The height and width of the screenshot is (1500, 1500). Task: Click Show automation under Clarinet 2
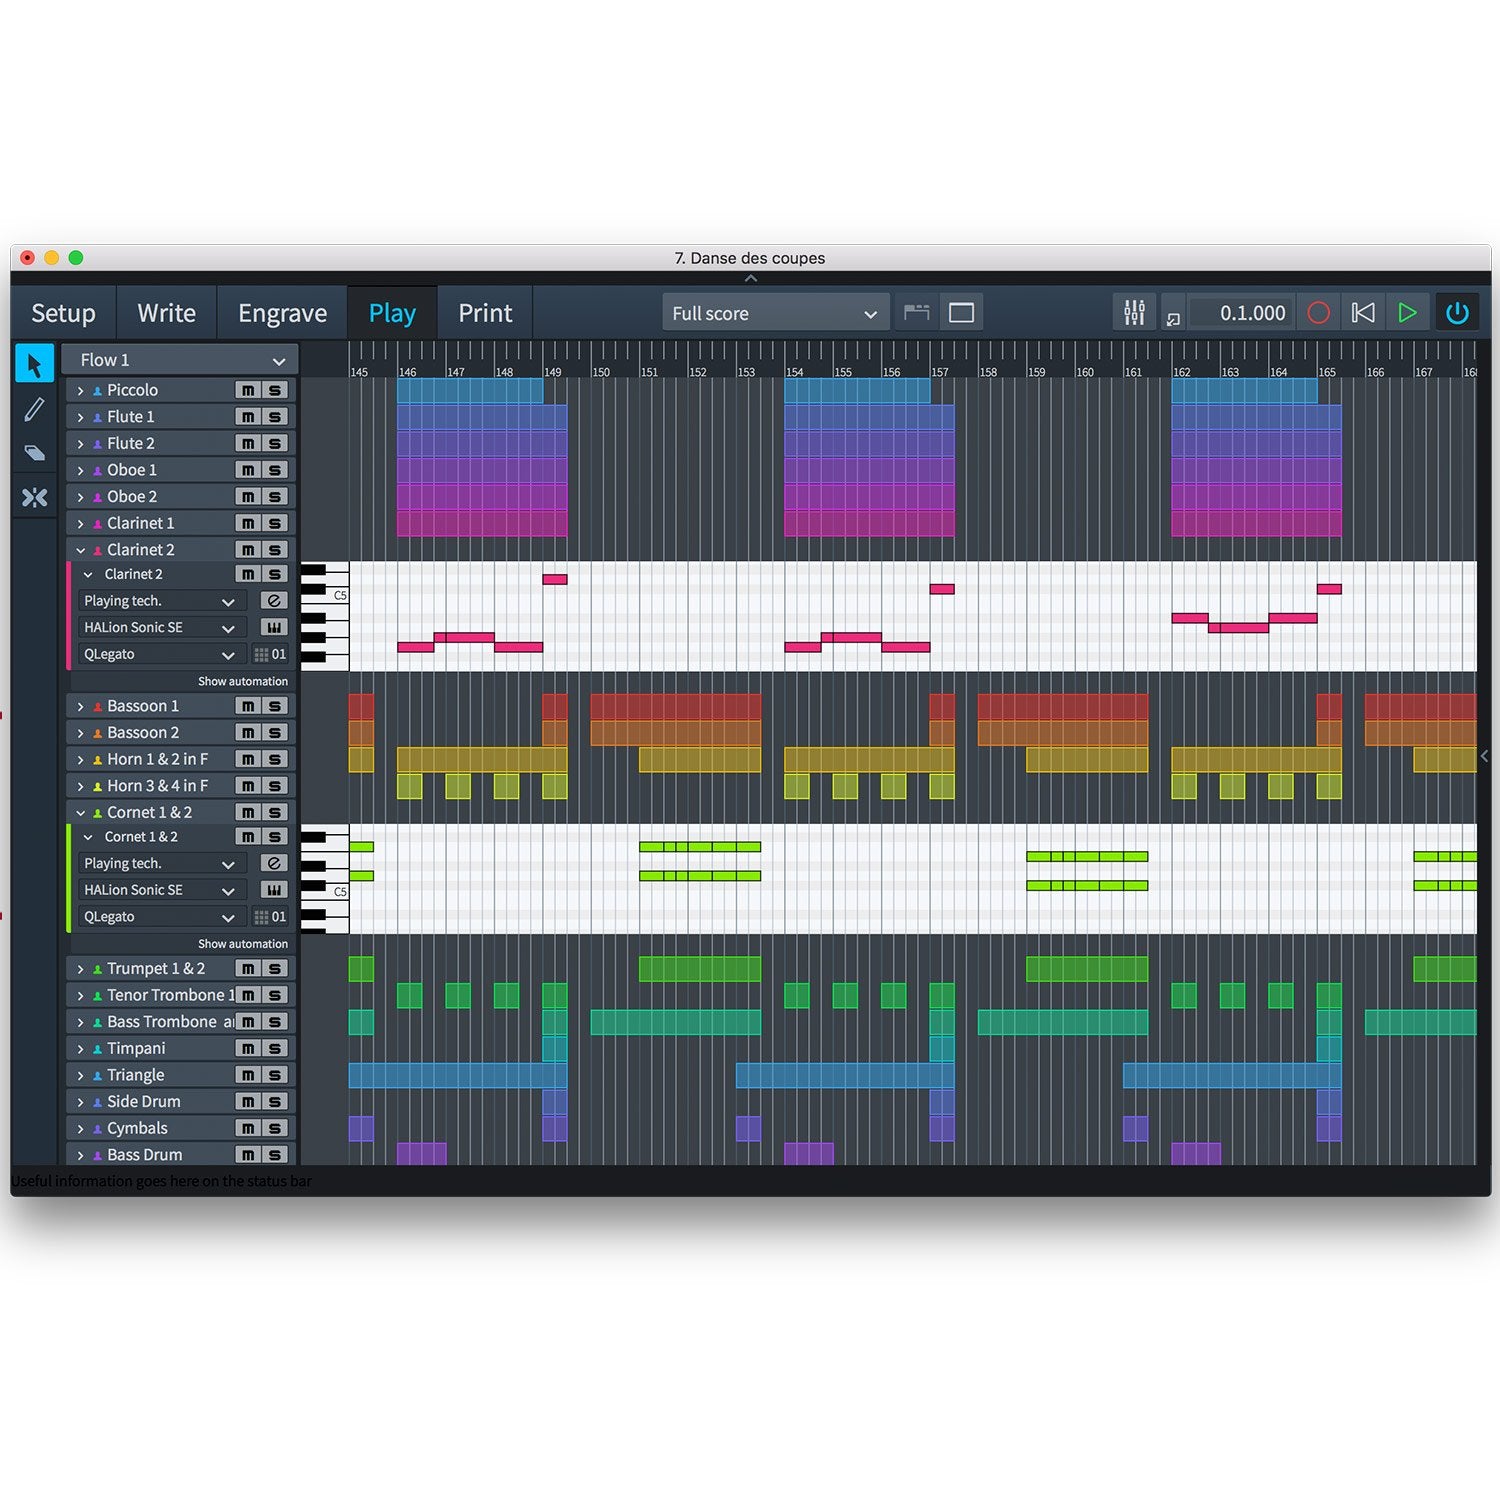coord(242,682)
